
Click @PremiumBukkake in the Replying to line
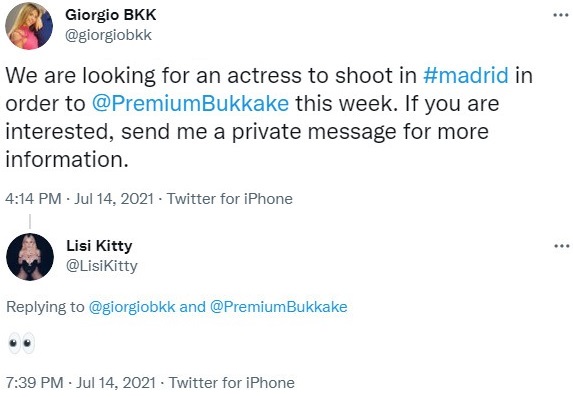pos(278,307)
